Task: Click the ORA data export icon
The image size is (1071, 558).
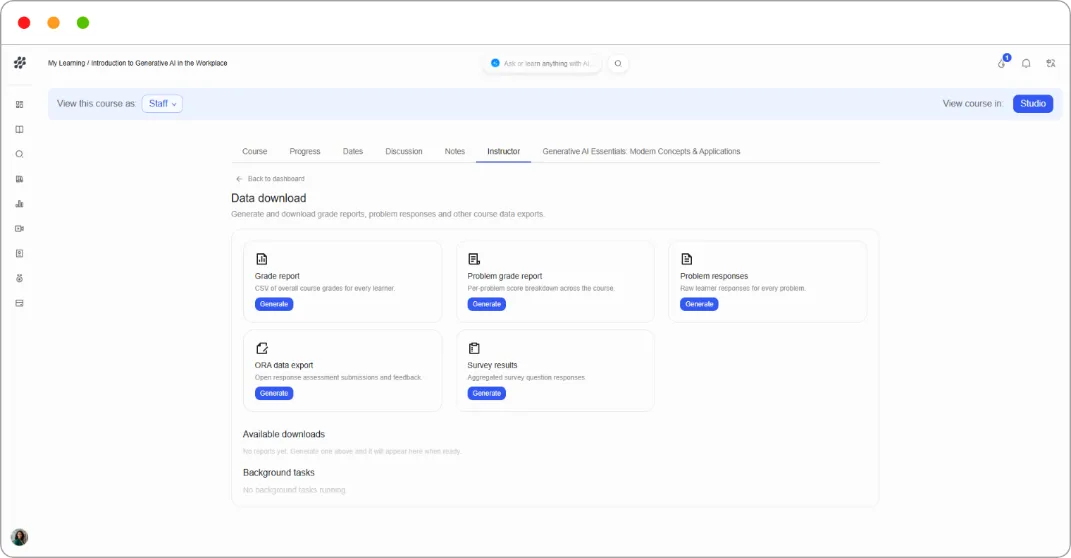Action: pyautogui.click(x=262, y=348)
